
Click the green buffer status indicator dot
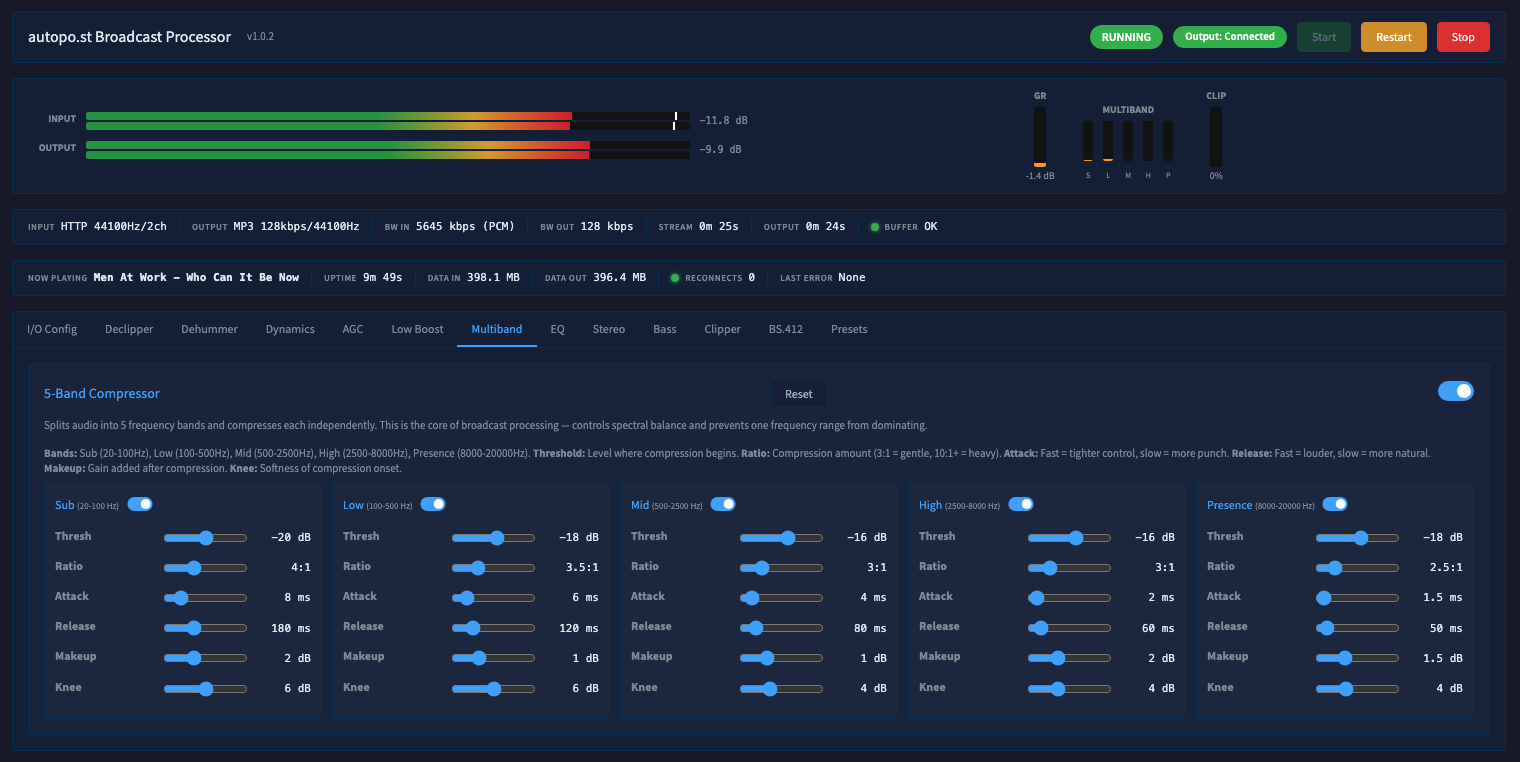coord(875,227)
